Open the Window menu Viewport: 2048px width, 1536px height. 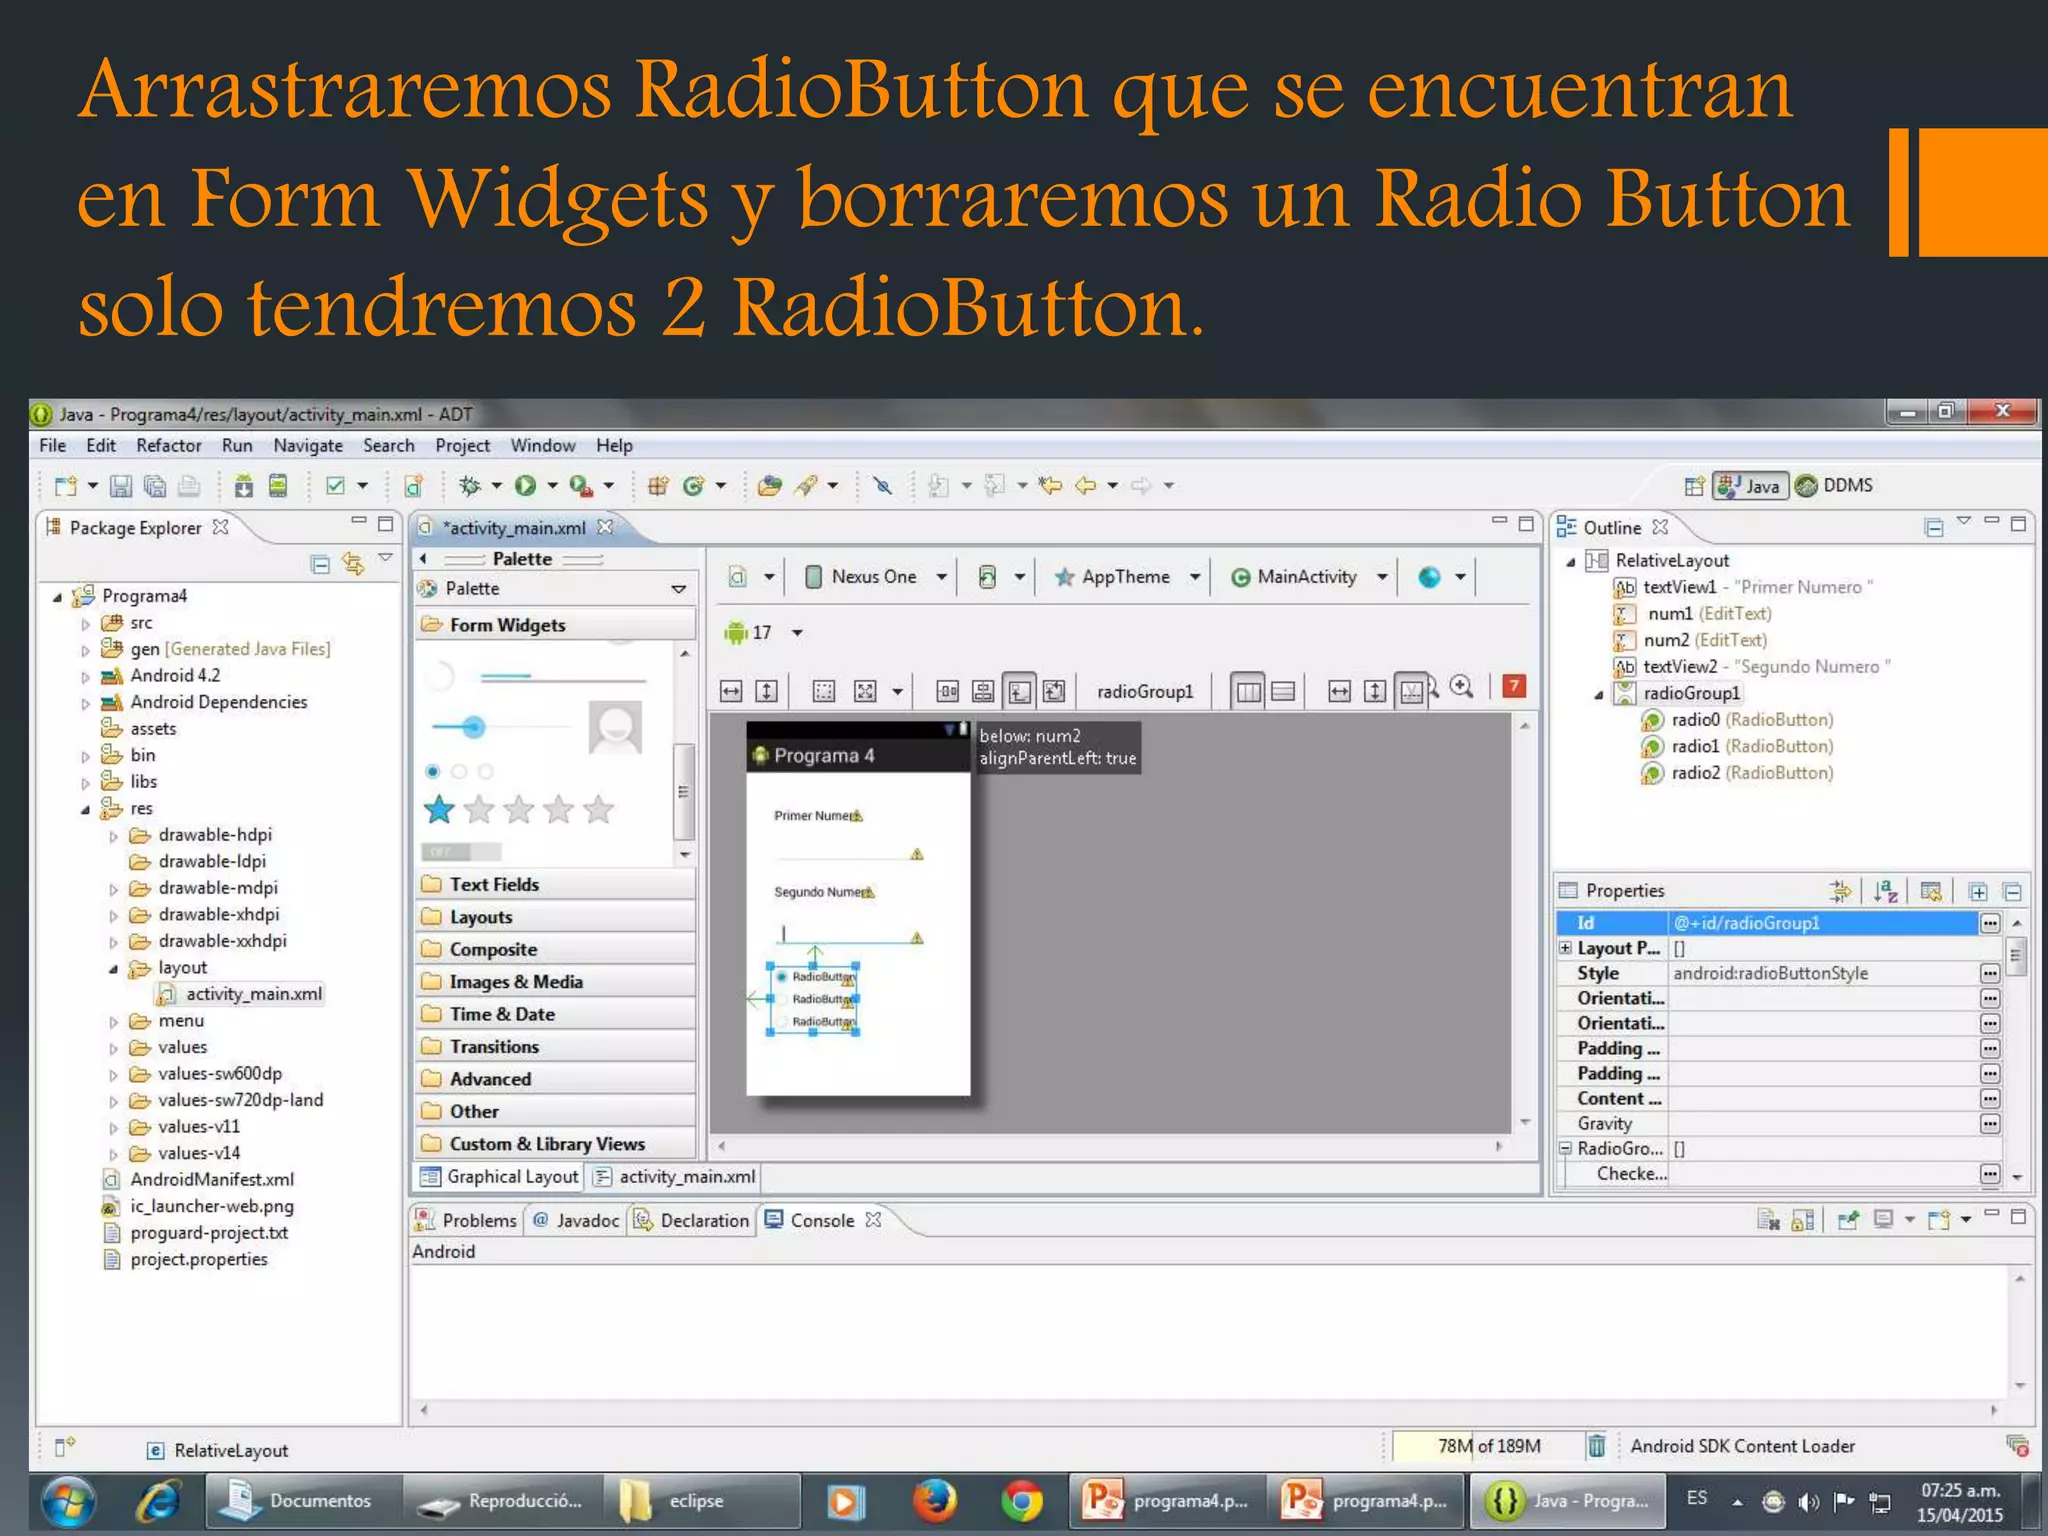(543, 445)
